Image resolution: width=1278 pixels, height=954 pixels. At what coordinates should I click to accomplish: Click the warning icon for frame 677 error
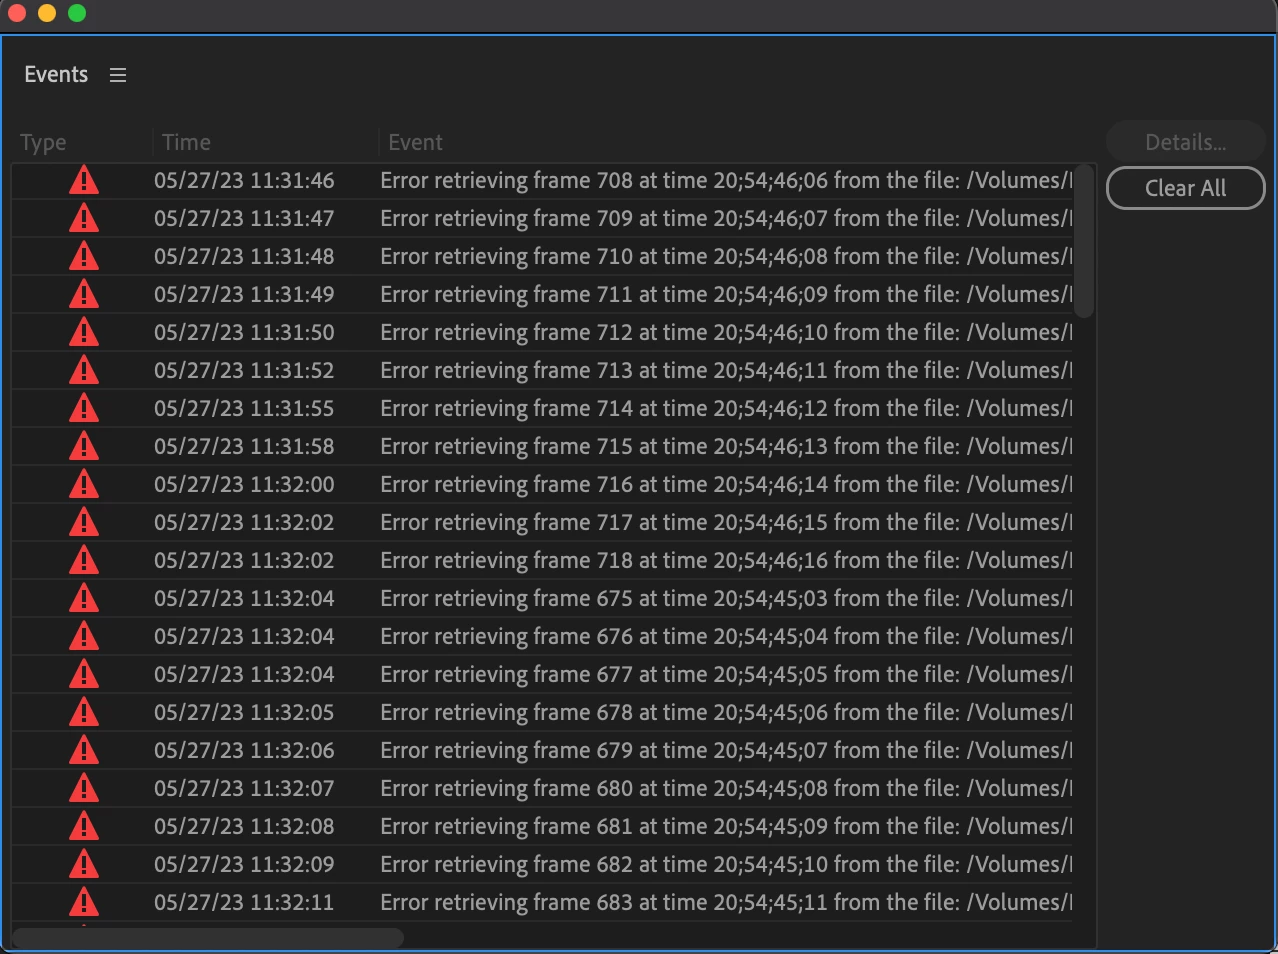pyautogui.click(x=84, y=674)
